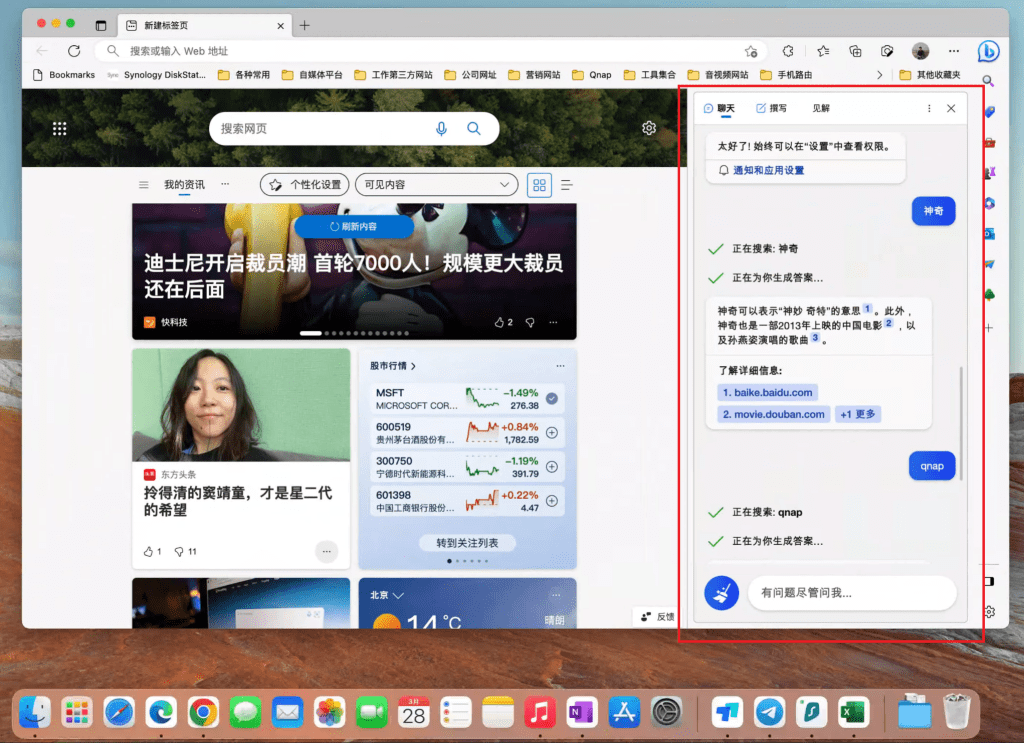The width and height of the screenshot is (1024, 743).
Task: Expand the 可见内容 dropdown
Action: click(x=436, y=185)
